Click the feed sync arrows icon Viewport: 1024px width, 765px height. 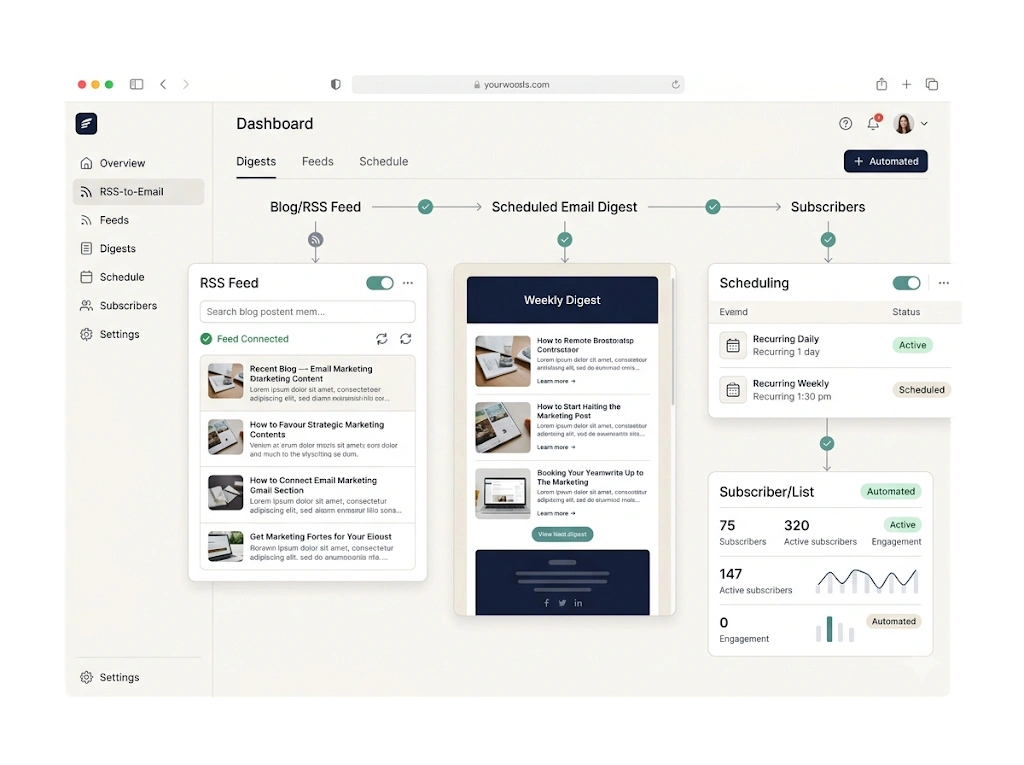tap(381, 338)
